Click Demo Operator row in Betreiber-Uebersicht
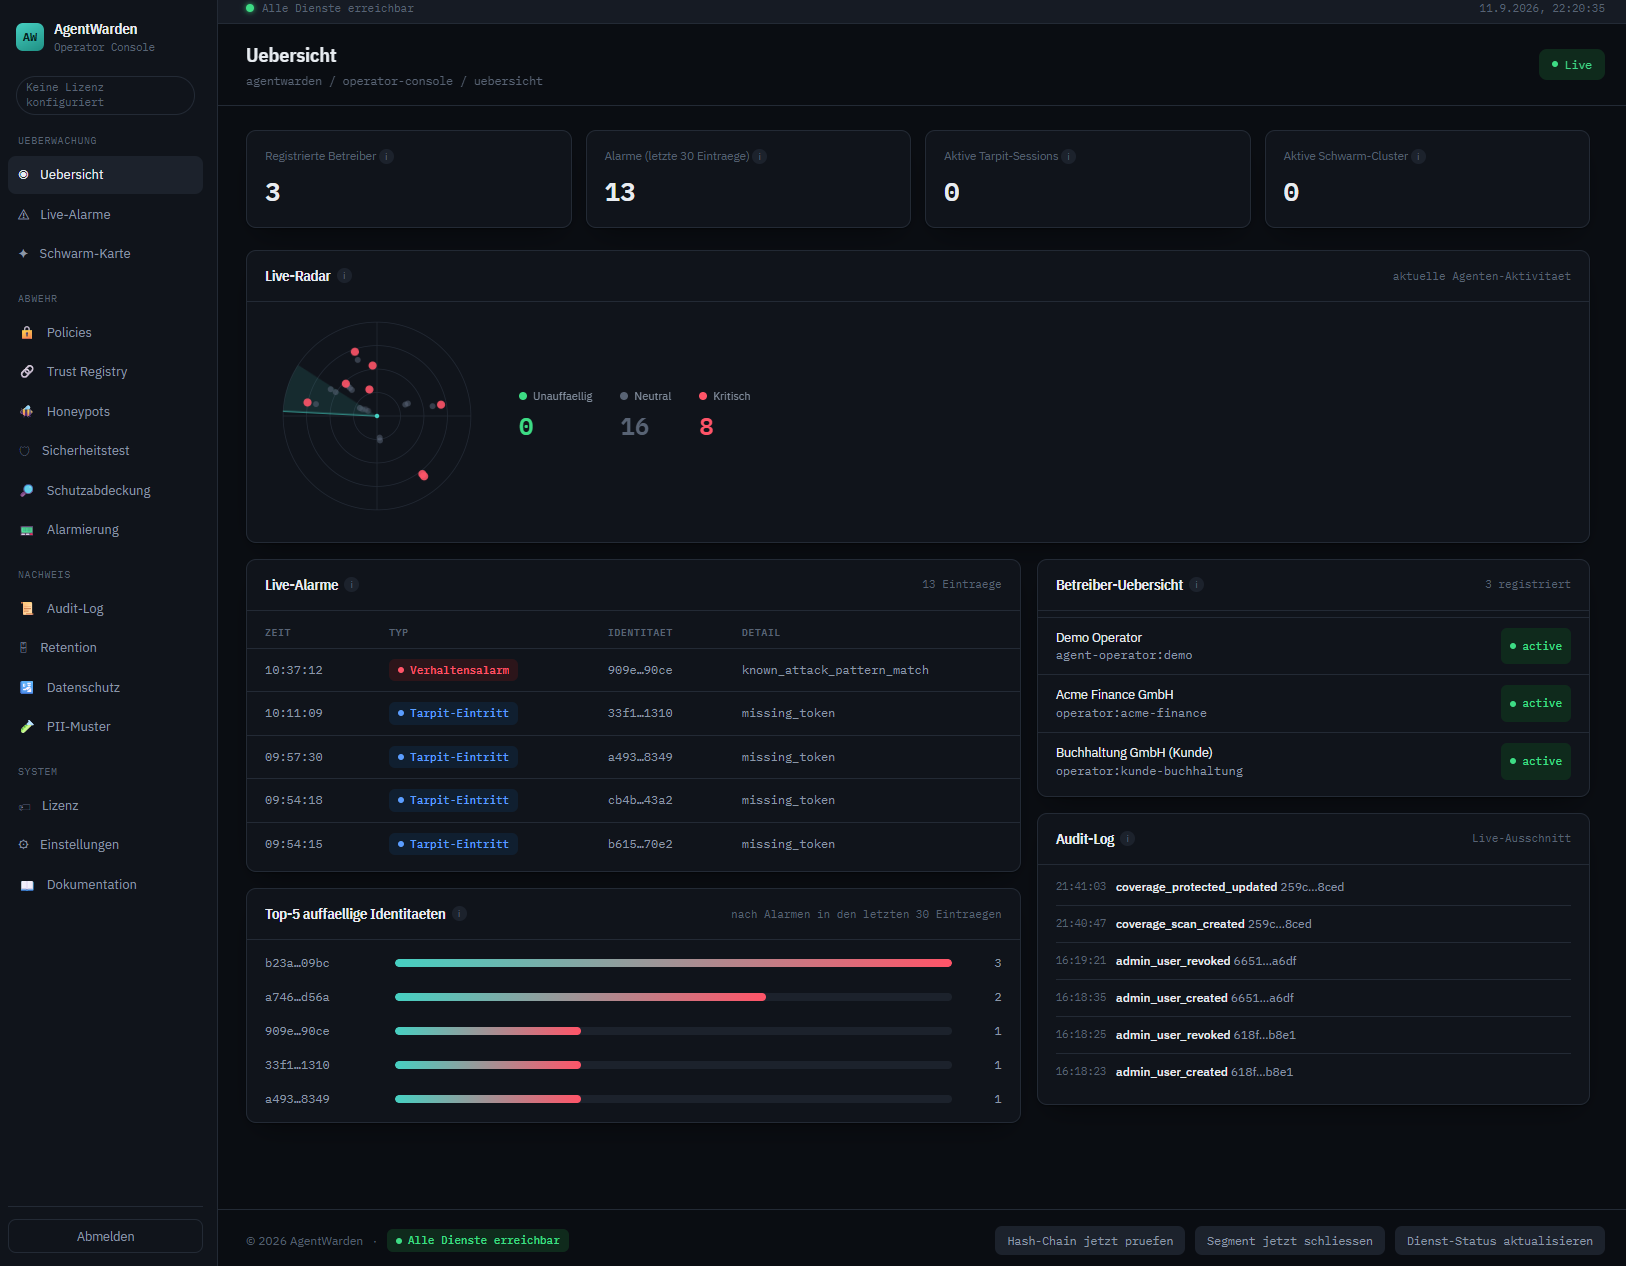This screenshot has width=1626, height=1266. (1313, 646)
